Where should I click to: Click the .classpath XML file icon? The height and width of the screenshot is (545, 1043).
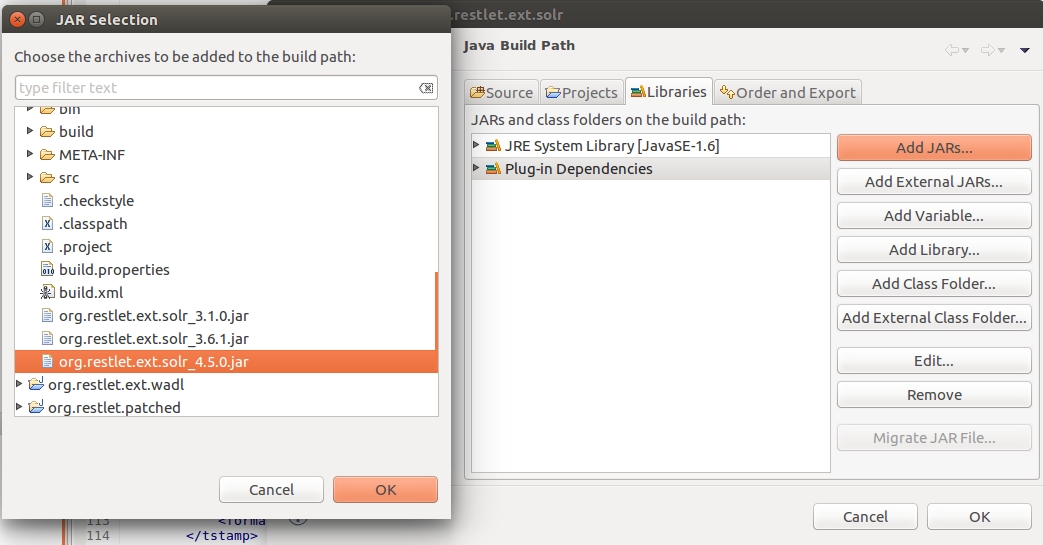pyautogui.click(x=47, y=224)
